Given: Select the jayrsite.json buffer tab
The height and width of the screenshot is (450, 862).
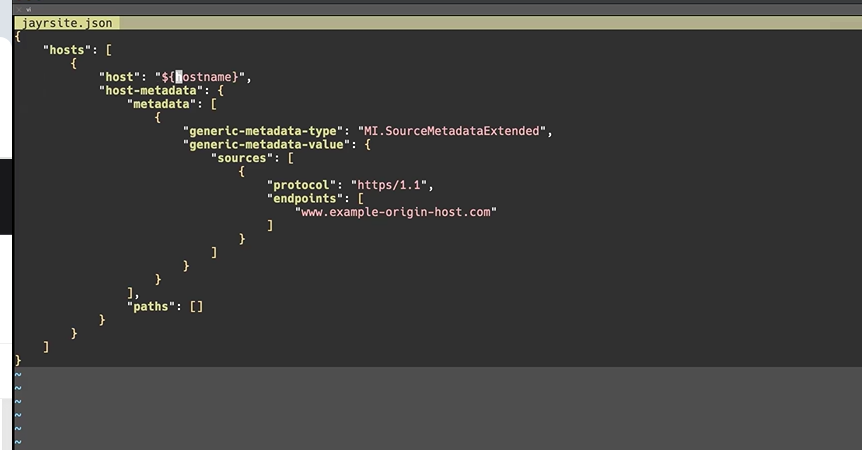Looking at the screenshot, I should click(x=67, y=23).
